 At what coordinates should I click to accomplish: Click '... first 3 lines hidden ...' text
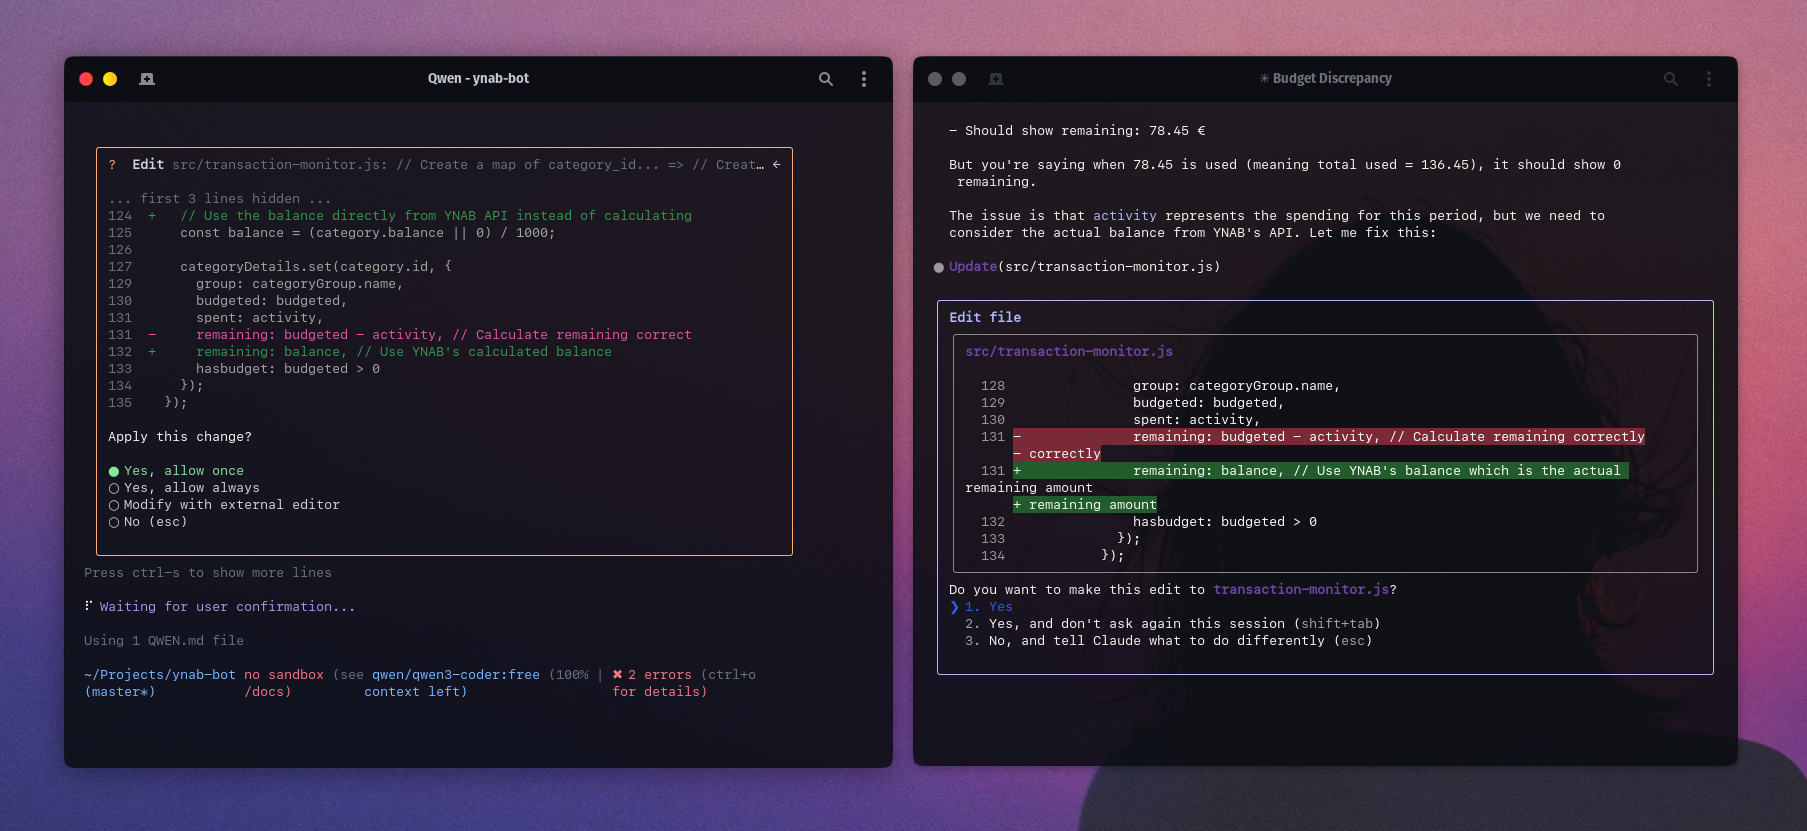(220, 199)
